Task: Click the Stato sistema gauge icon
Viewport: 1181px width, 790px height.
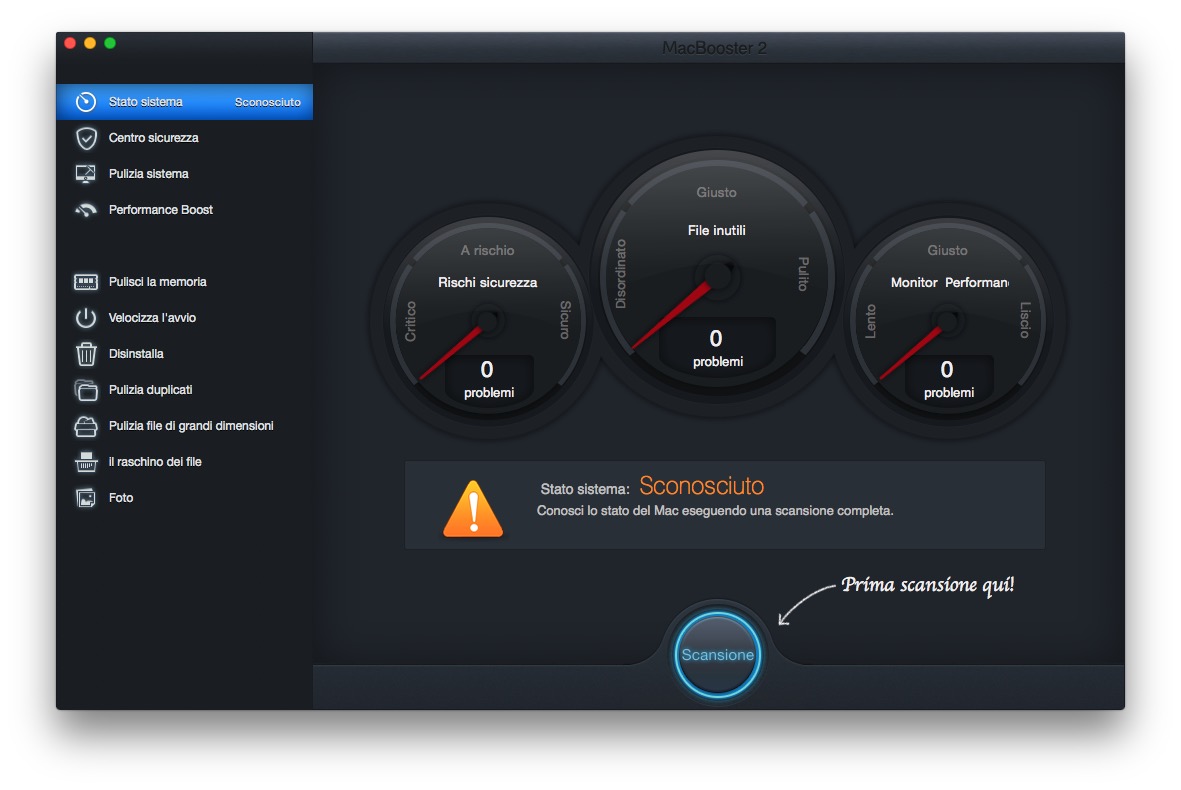Action: coord(86,102)
